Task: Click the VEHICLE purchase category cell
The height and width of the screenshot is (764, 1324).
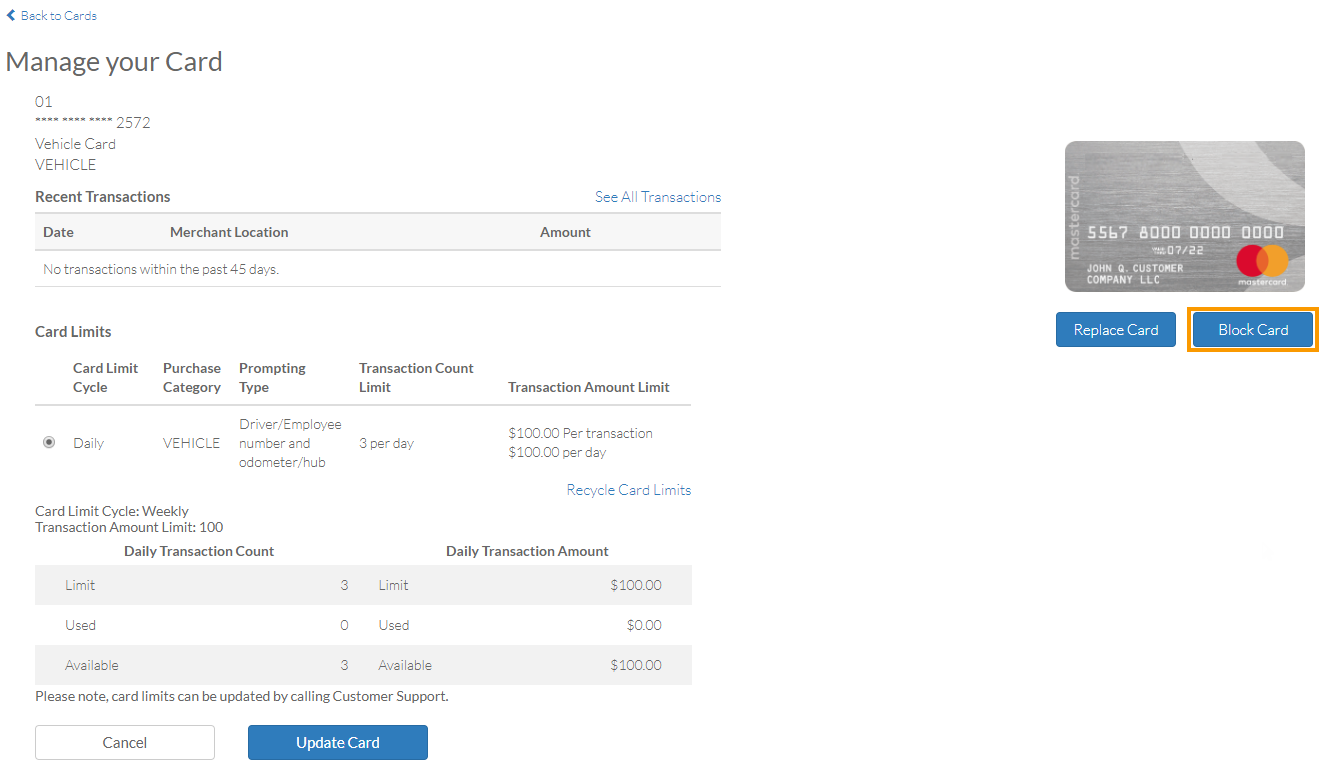Action: (191, 442)
